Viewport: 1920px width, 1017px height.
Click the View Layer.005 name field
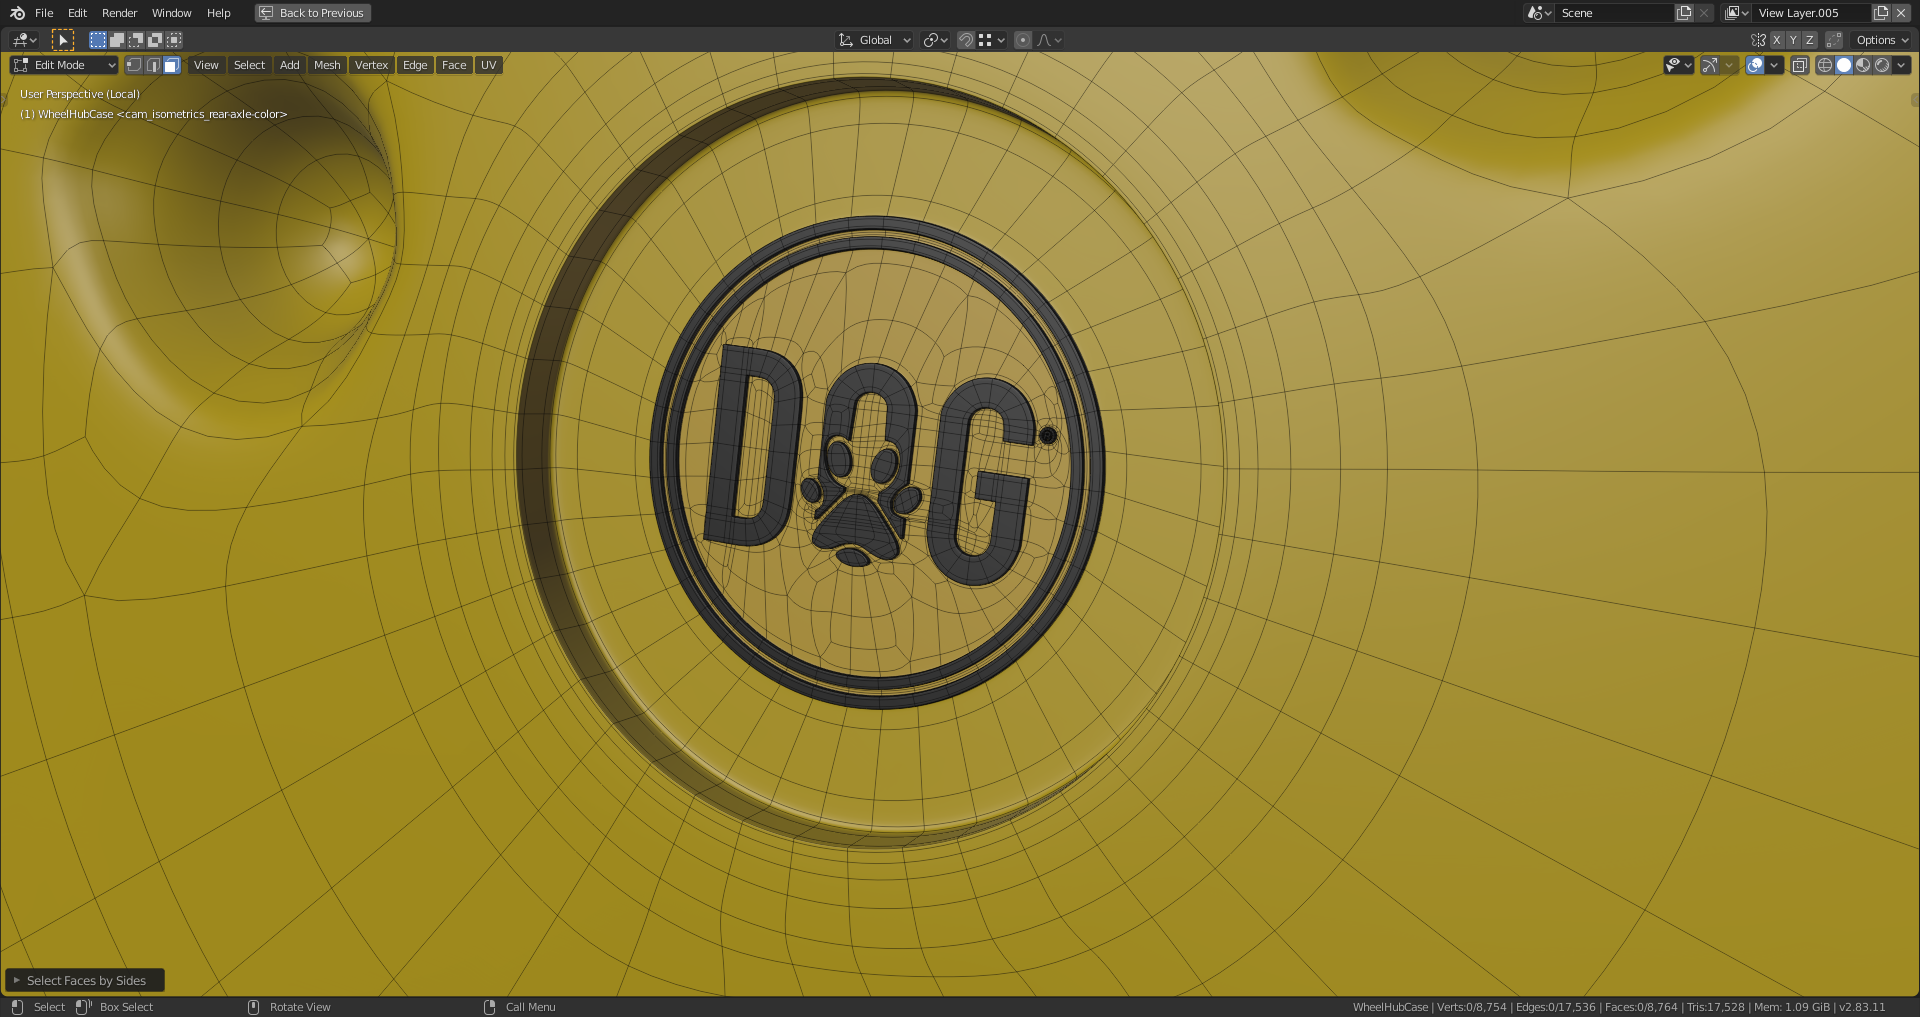coord(1812,13)
